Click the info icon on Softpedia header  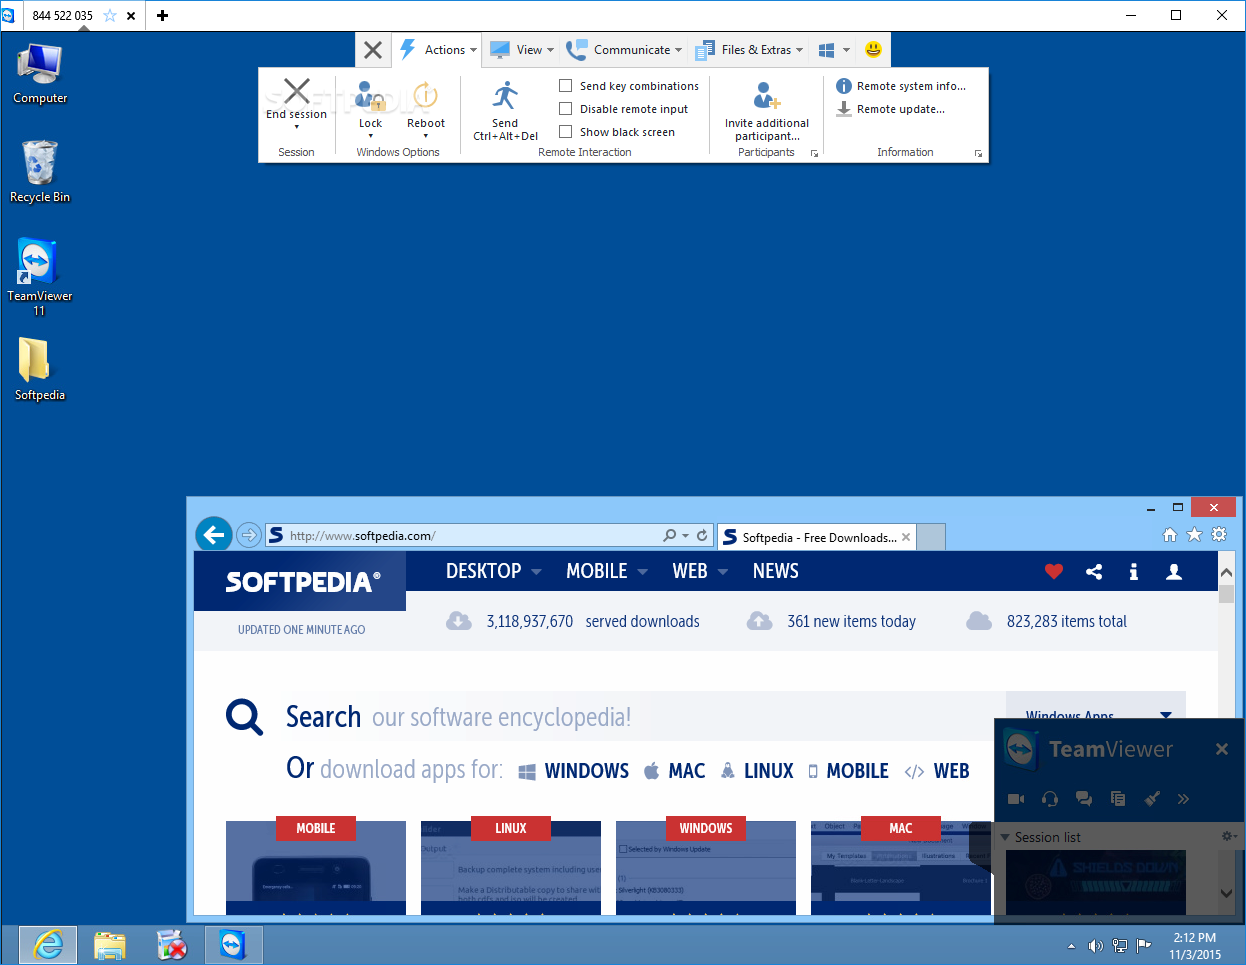click(1133, 571)
